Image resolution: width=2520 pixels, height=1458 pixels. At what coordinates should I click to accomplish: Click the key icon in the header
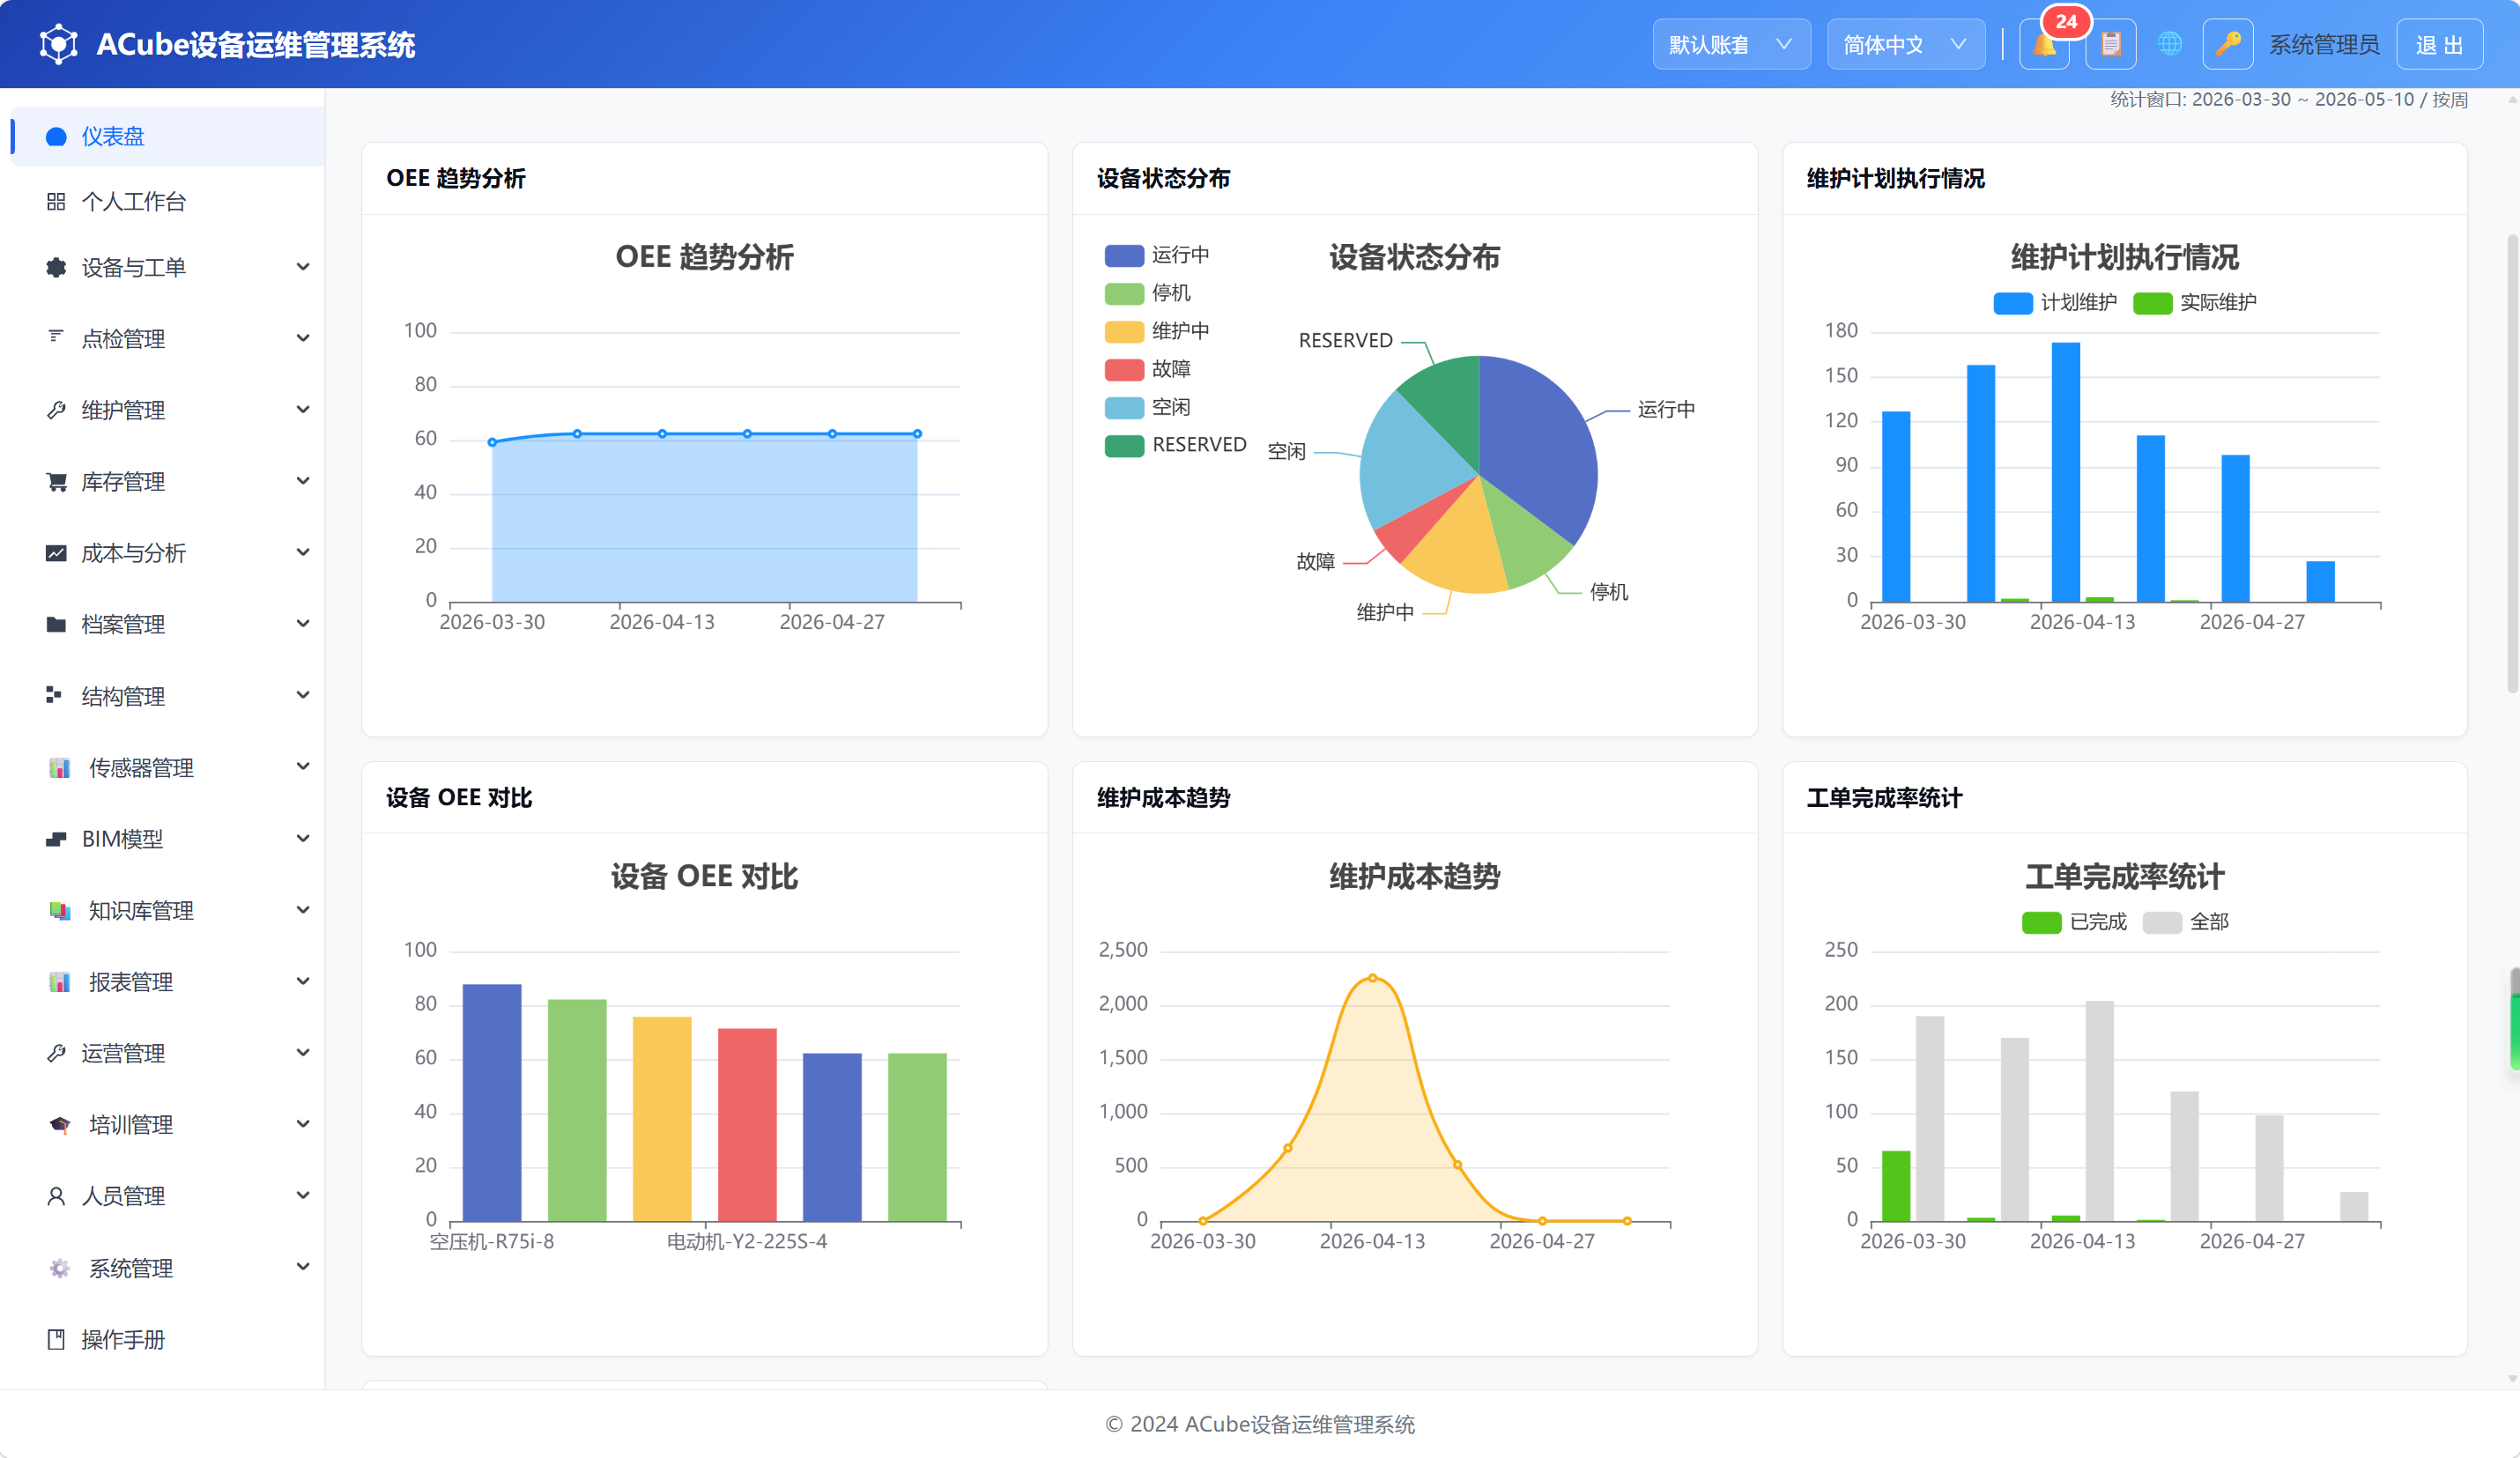click(x=2227, y=45)
